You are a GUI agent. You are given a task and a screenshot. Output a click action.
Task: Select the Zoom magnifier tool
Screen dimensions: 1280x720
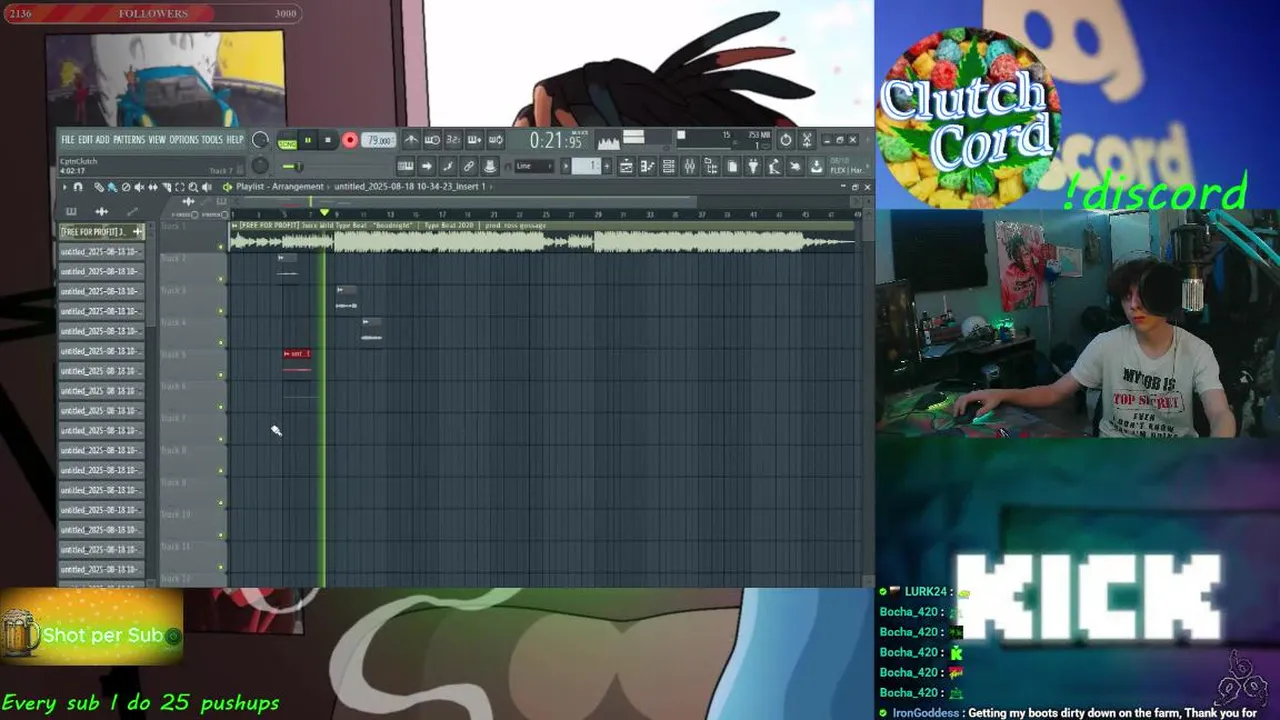(193, 187)
